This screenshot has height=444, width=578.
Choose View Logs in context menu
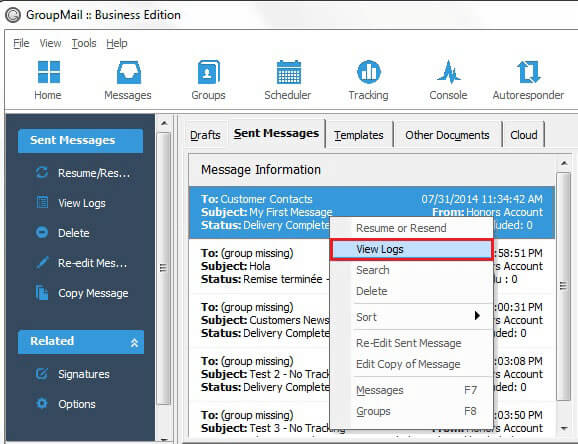[411, 249]
